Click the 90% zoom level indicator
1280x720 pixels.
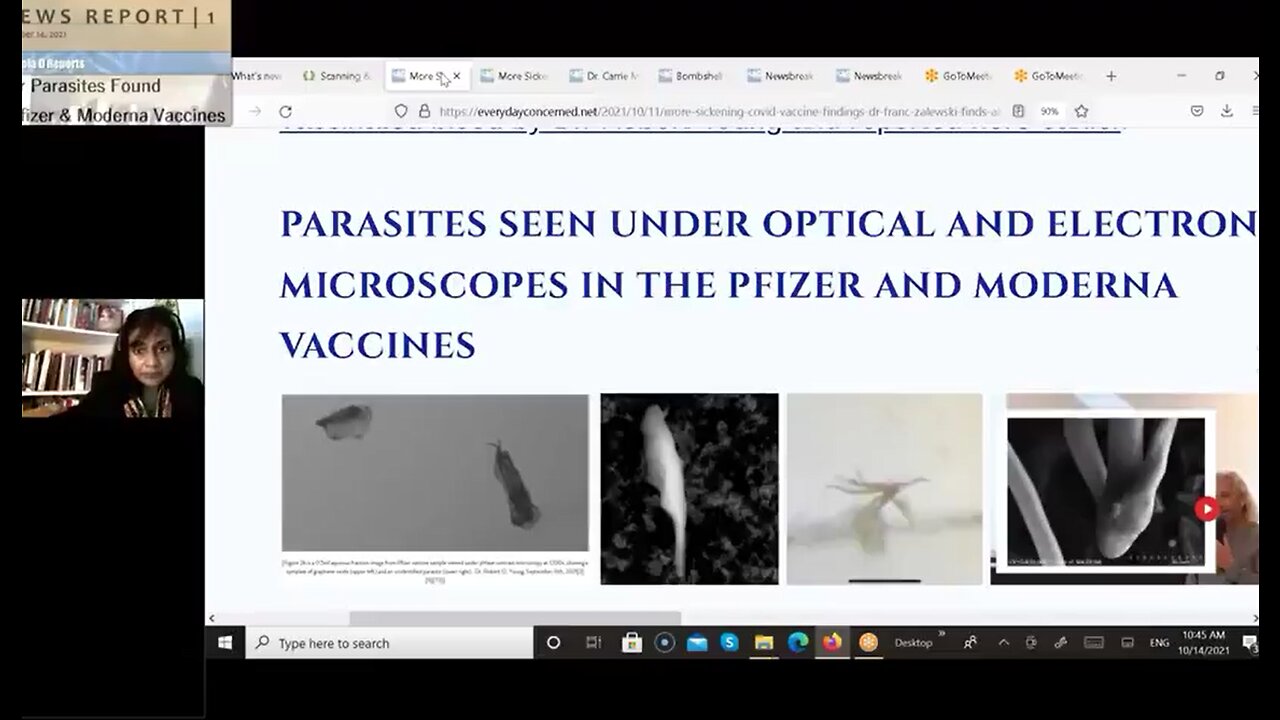pos(1049,112)
